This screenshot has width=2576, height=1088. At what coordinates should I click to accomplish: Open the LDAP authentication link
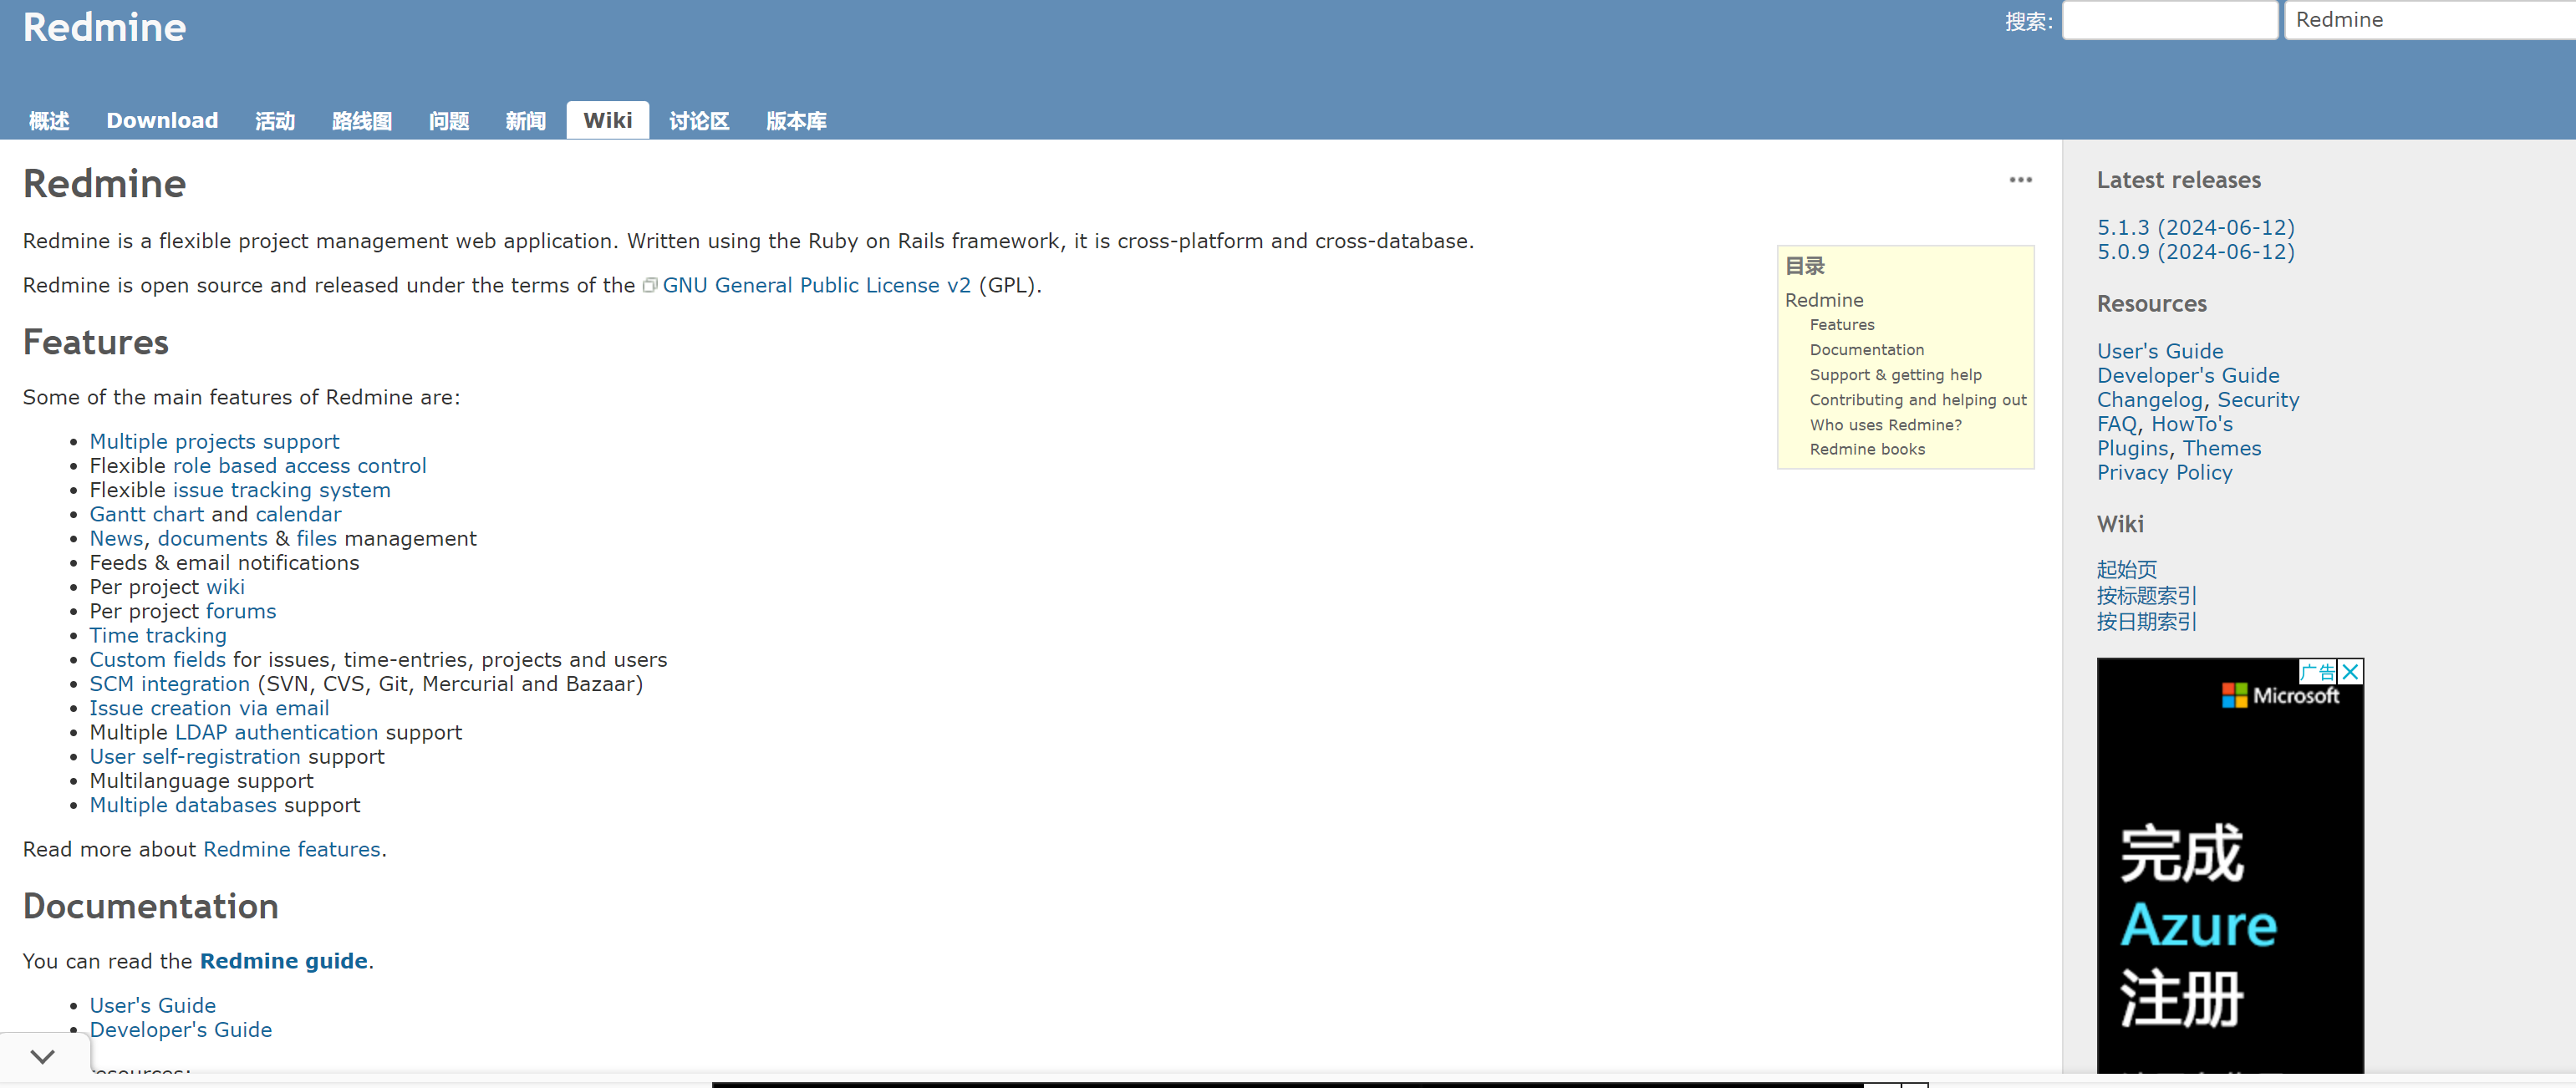(276, 732)
